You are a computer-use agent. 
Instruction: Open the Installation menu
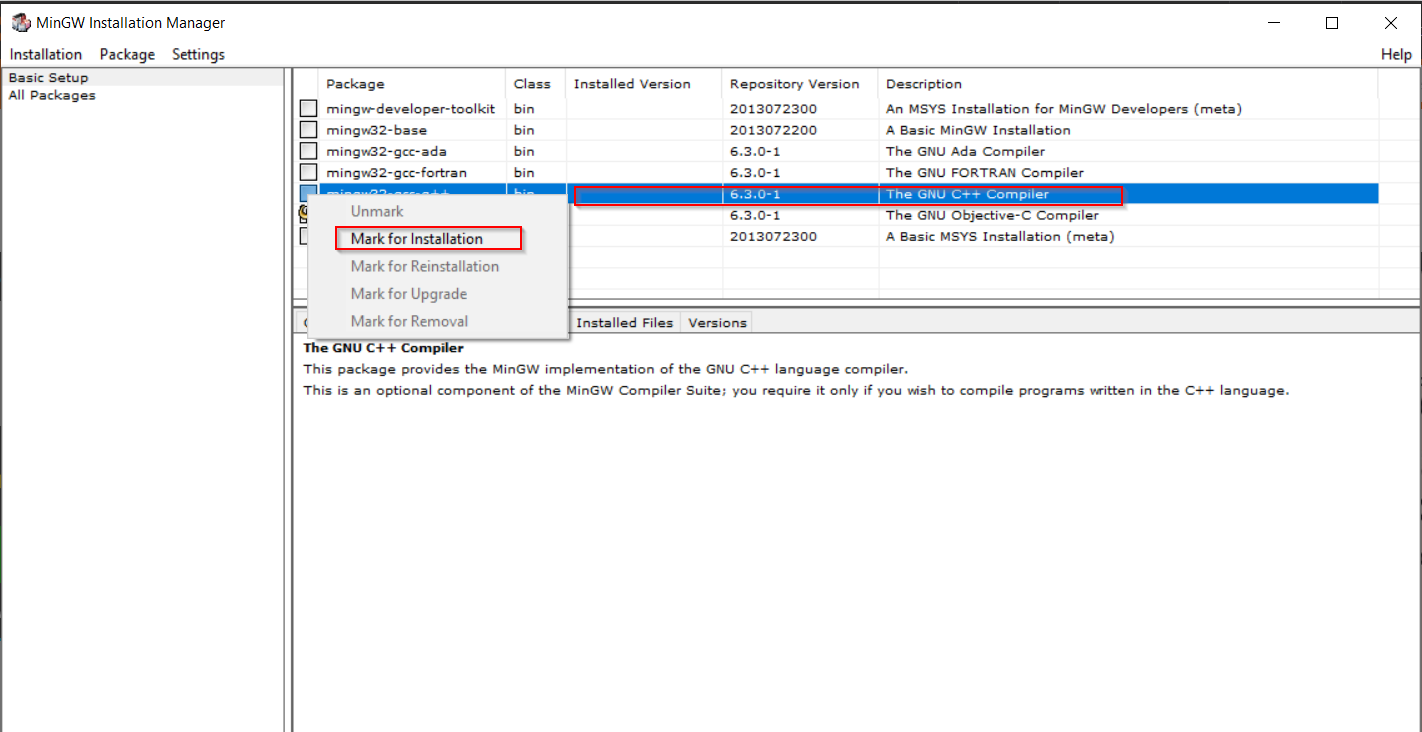pos(46,54)
